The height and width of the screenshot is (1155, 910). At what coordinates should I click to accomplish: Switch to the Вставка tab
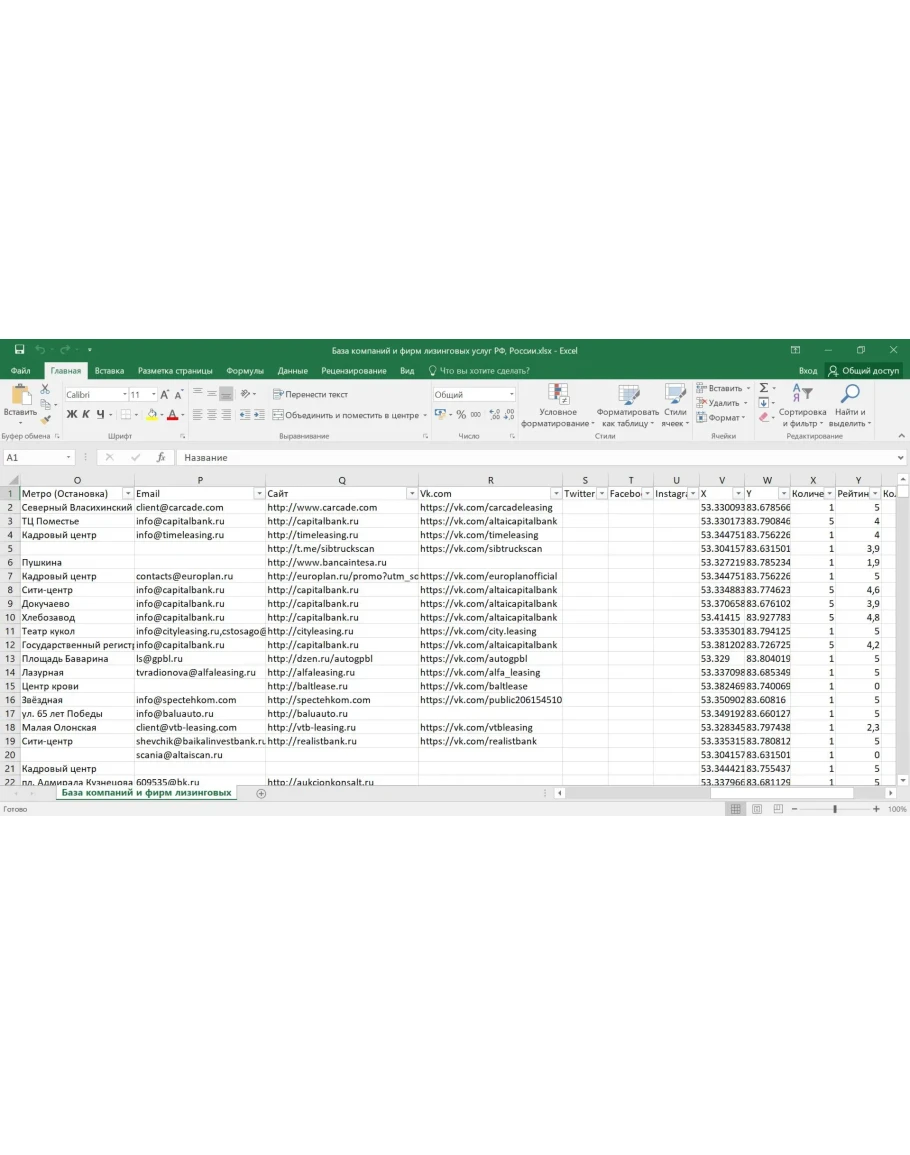tap(109, 371)
